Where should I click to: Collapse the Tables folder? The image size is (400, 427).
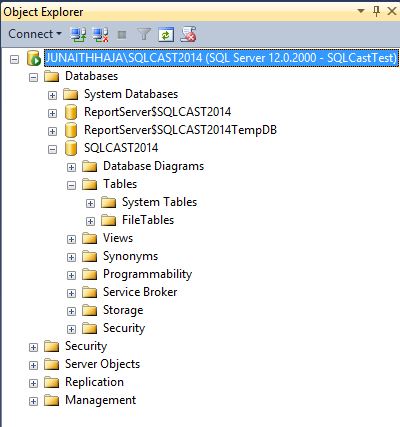pos(71,185)
